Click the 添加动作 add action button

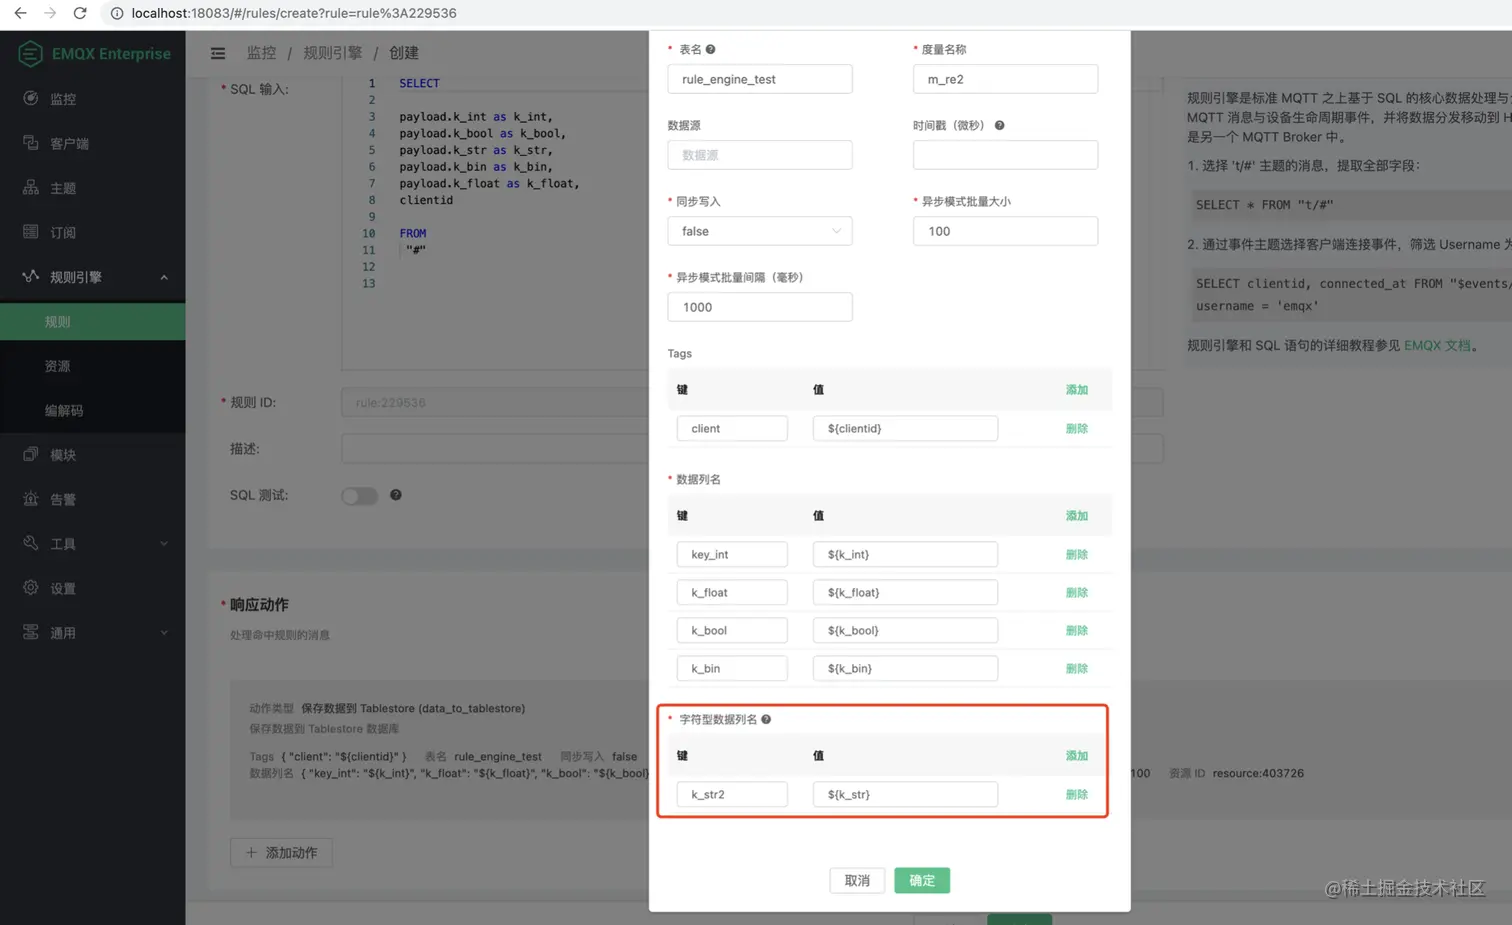click(280, 852)
